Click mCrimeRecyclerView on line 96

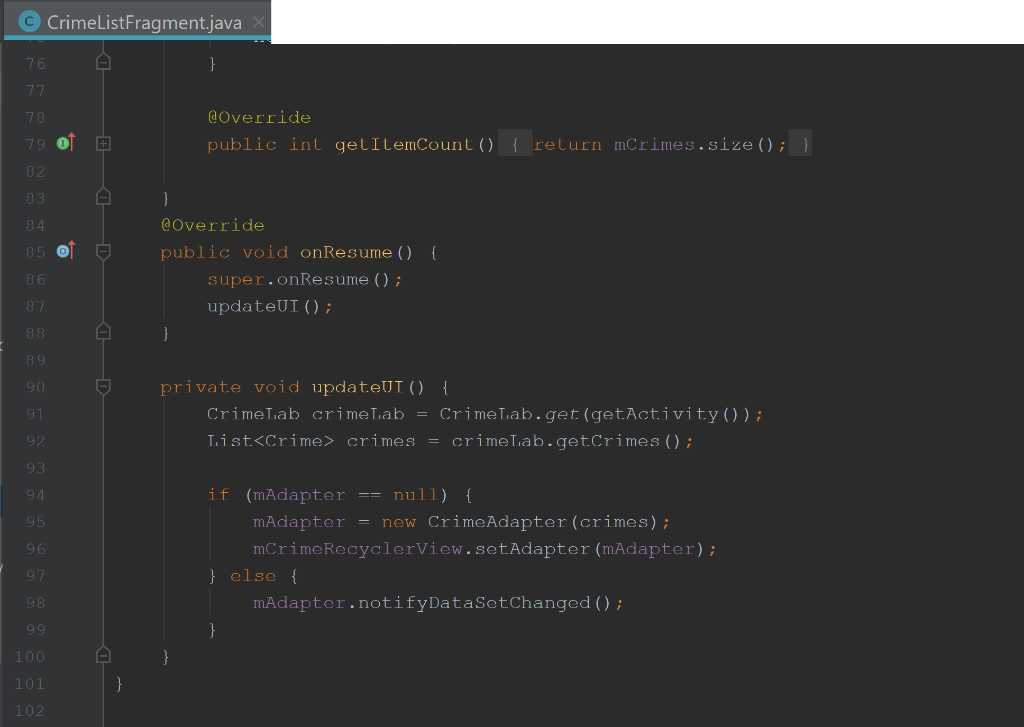click(358, 549)
